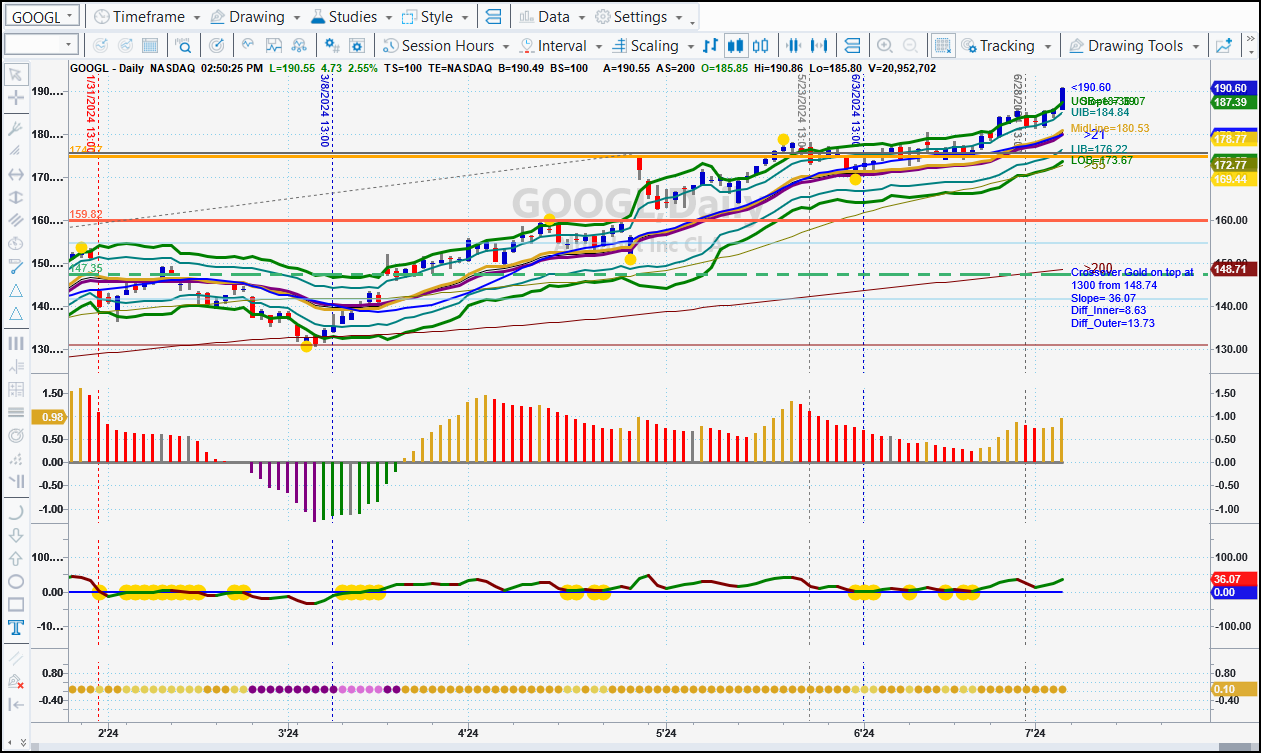The width and height of the screenshot is (1261, 753).
Task: Open the gear-with-hash settings icon
Action: tap(332, 46)
